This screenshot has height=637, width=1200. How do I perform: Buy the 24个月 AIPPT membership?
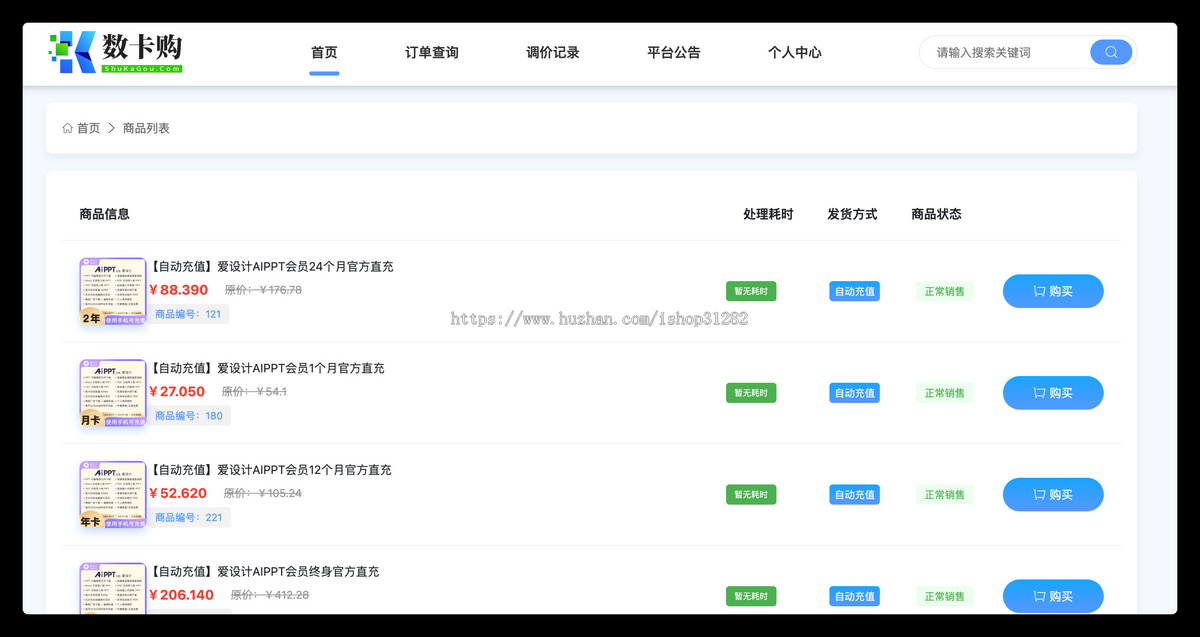coord(1053,291)
